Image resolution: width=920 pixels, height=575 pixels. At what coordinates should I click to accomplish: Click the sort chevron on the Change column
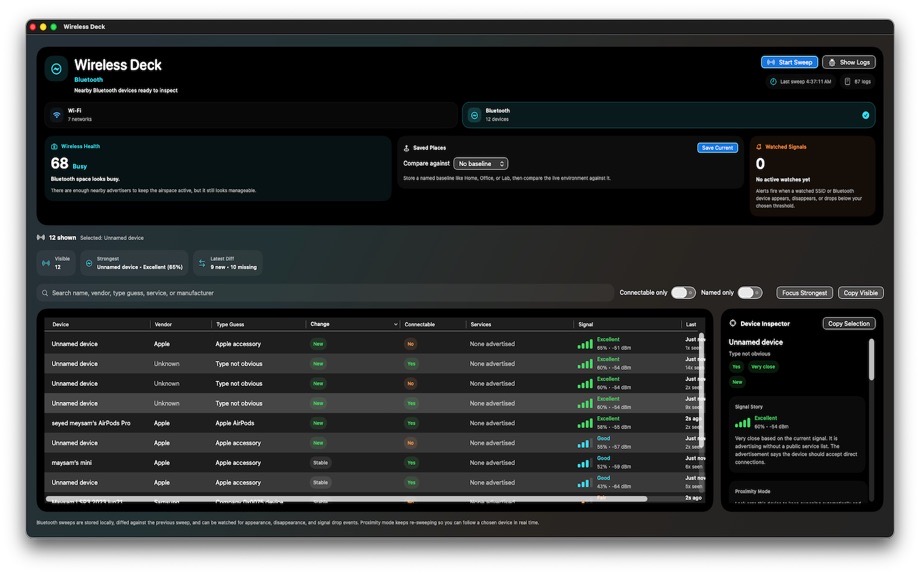click(x=395, y=324)
